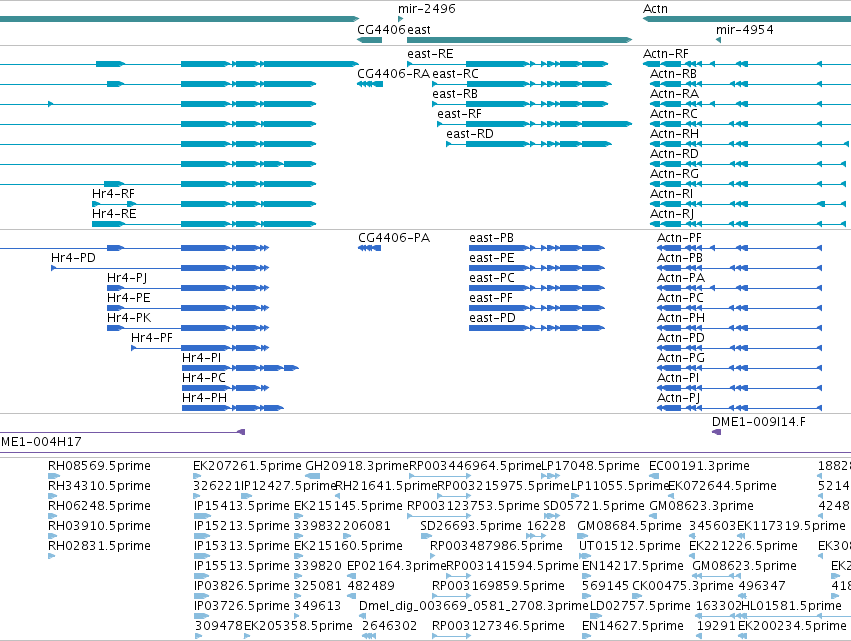This screenshot has width=851, height=641.
Task: Select the east-RF transcript label
Action: 459,114
